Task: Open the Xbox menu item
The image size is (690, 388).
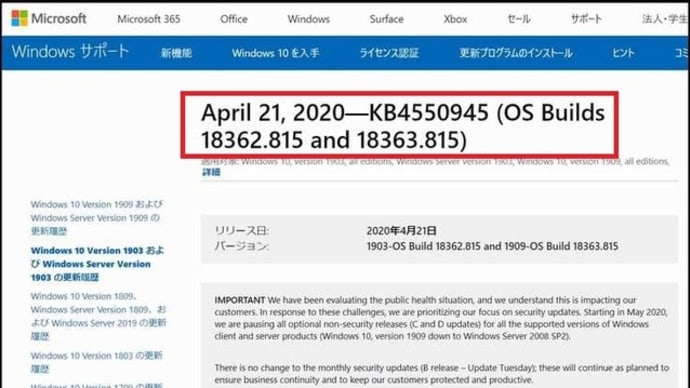Action: point(455,19)
